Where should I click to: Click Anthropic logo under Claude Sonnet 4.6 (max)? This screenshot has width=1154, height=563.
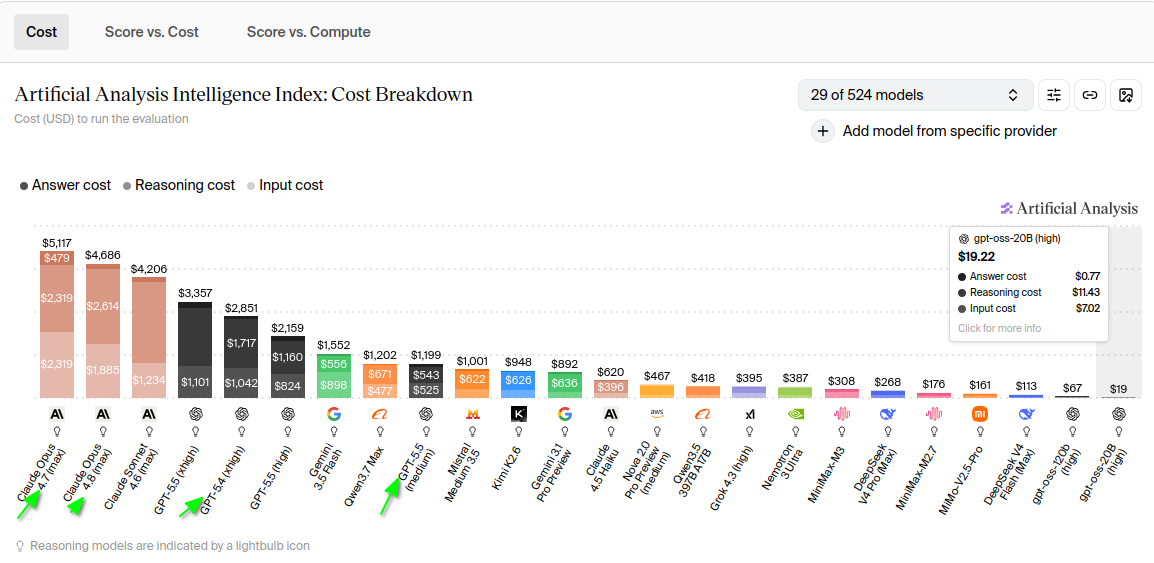point(149,414)
